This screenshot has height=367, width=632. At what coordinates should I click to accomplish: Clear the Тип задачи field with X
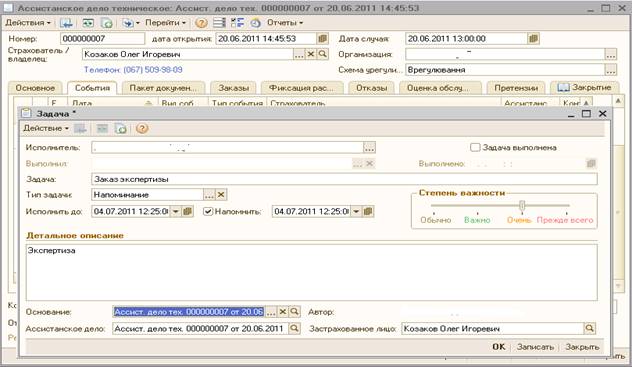click(x=221, y=195)
